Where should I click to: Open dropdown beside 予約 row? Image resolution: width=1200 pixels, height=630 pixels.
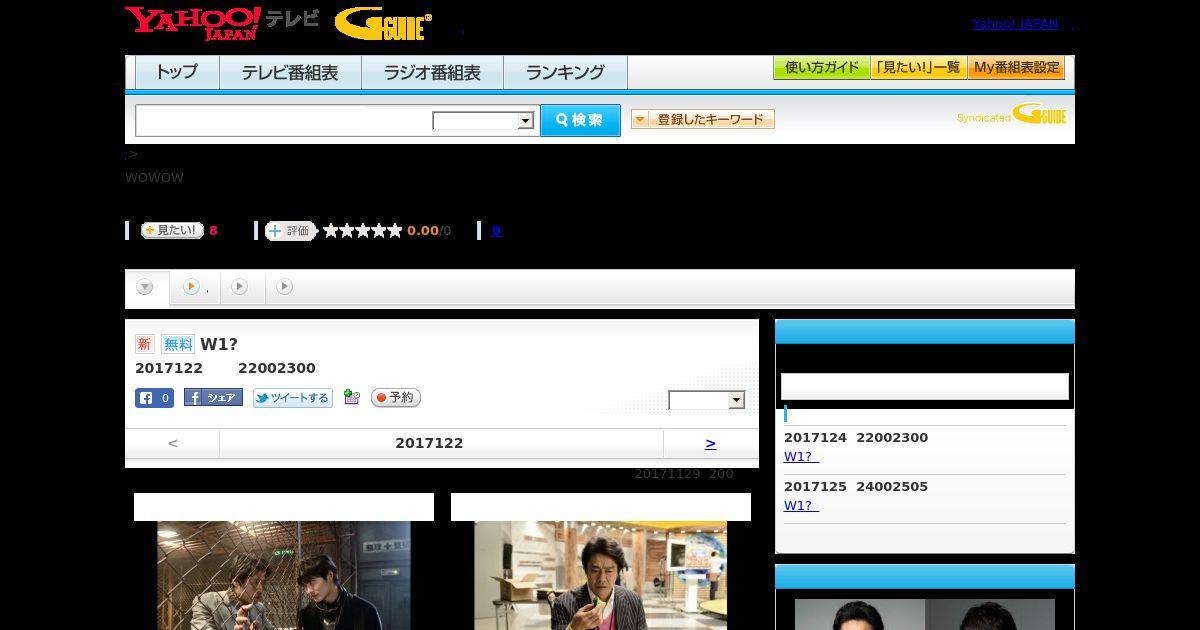coord(707,400)
